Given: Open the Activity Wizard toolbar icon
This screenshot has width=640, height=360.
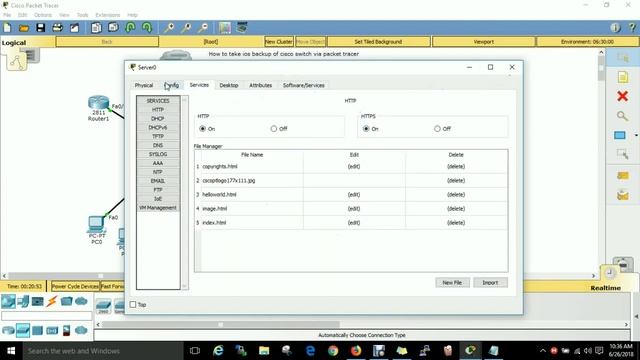Looking at the screenshot, I should (x=74, y=28).
